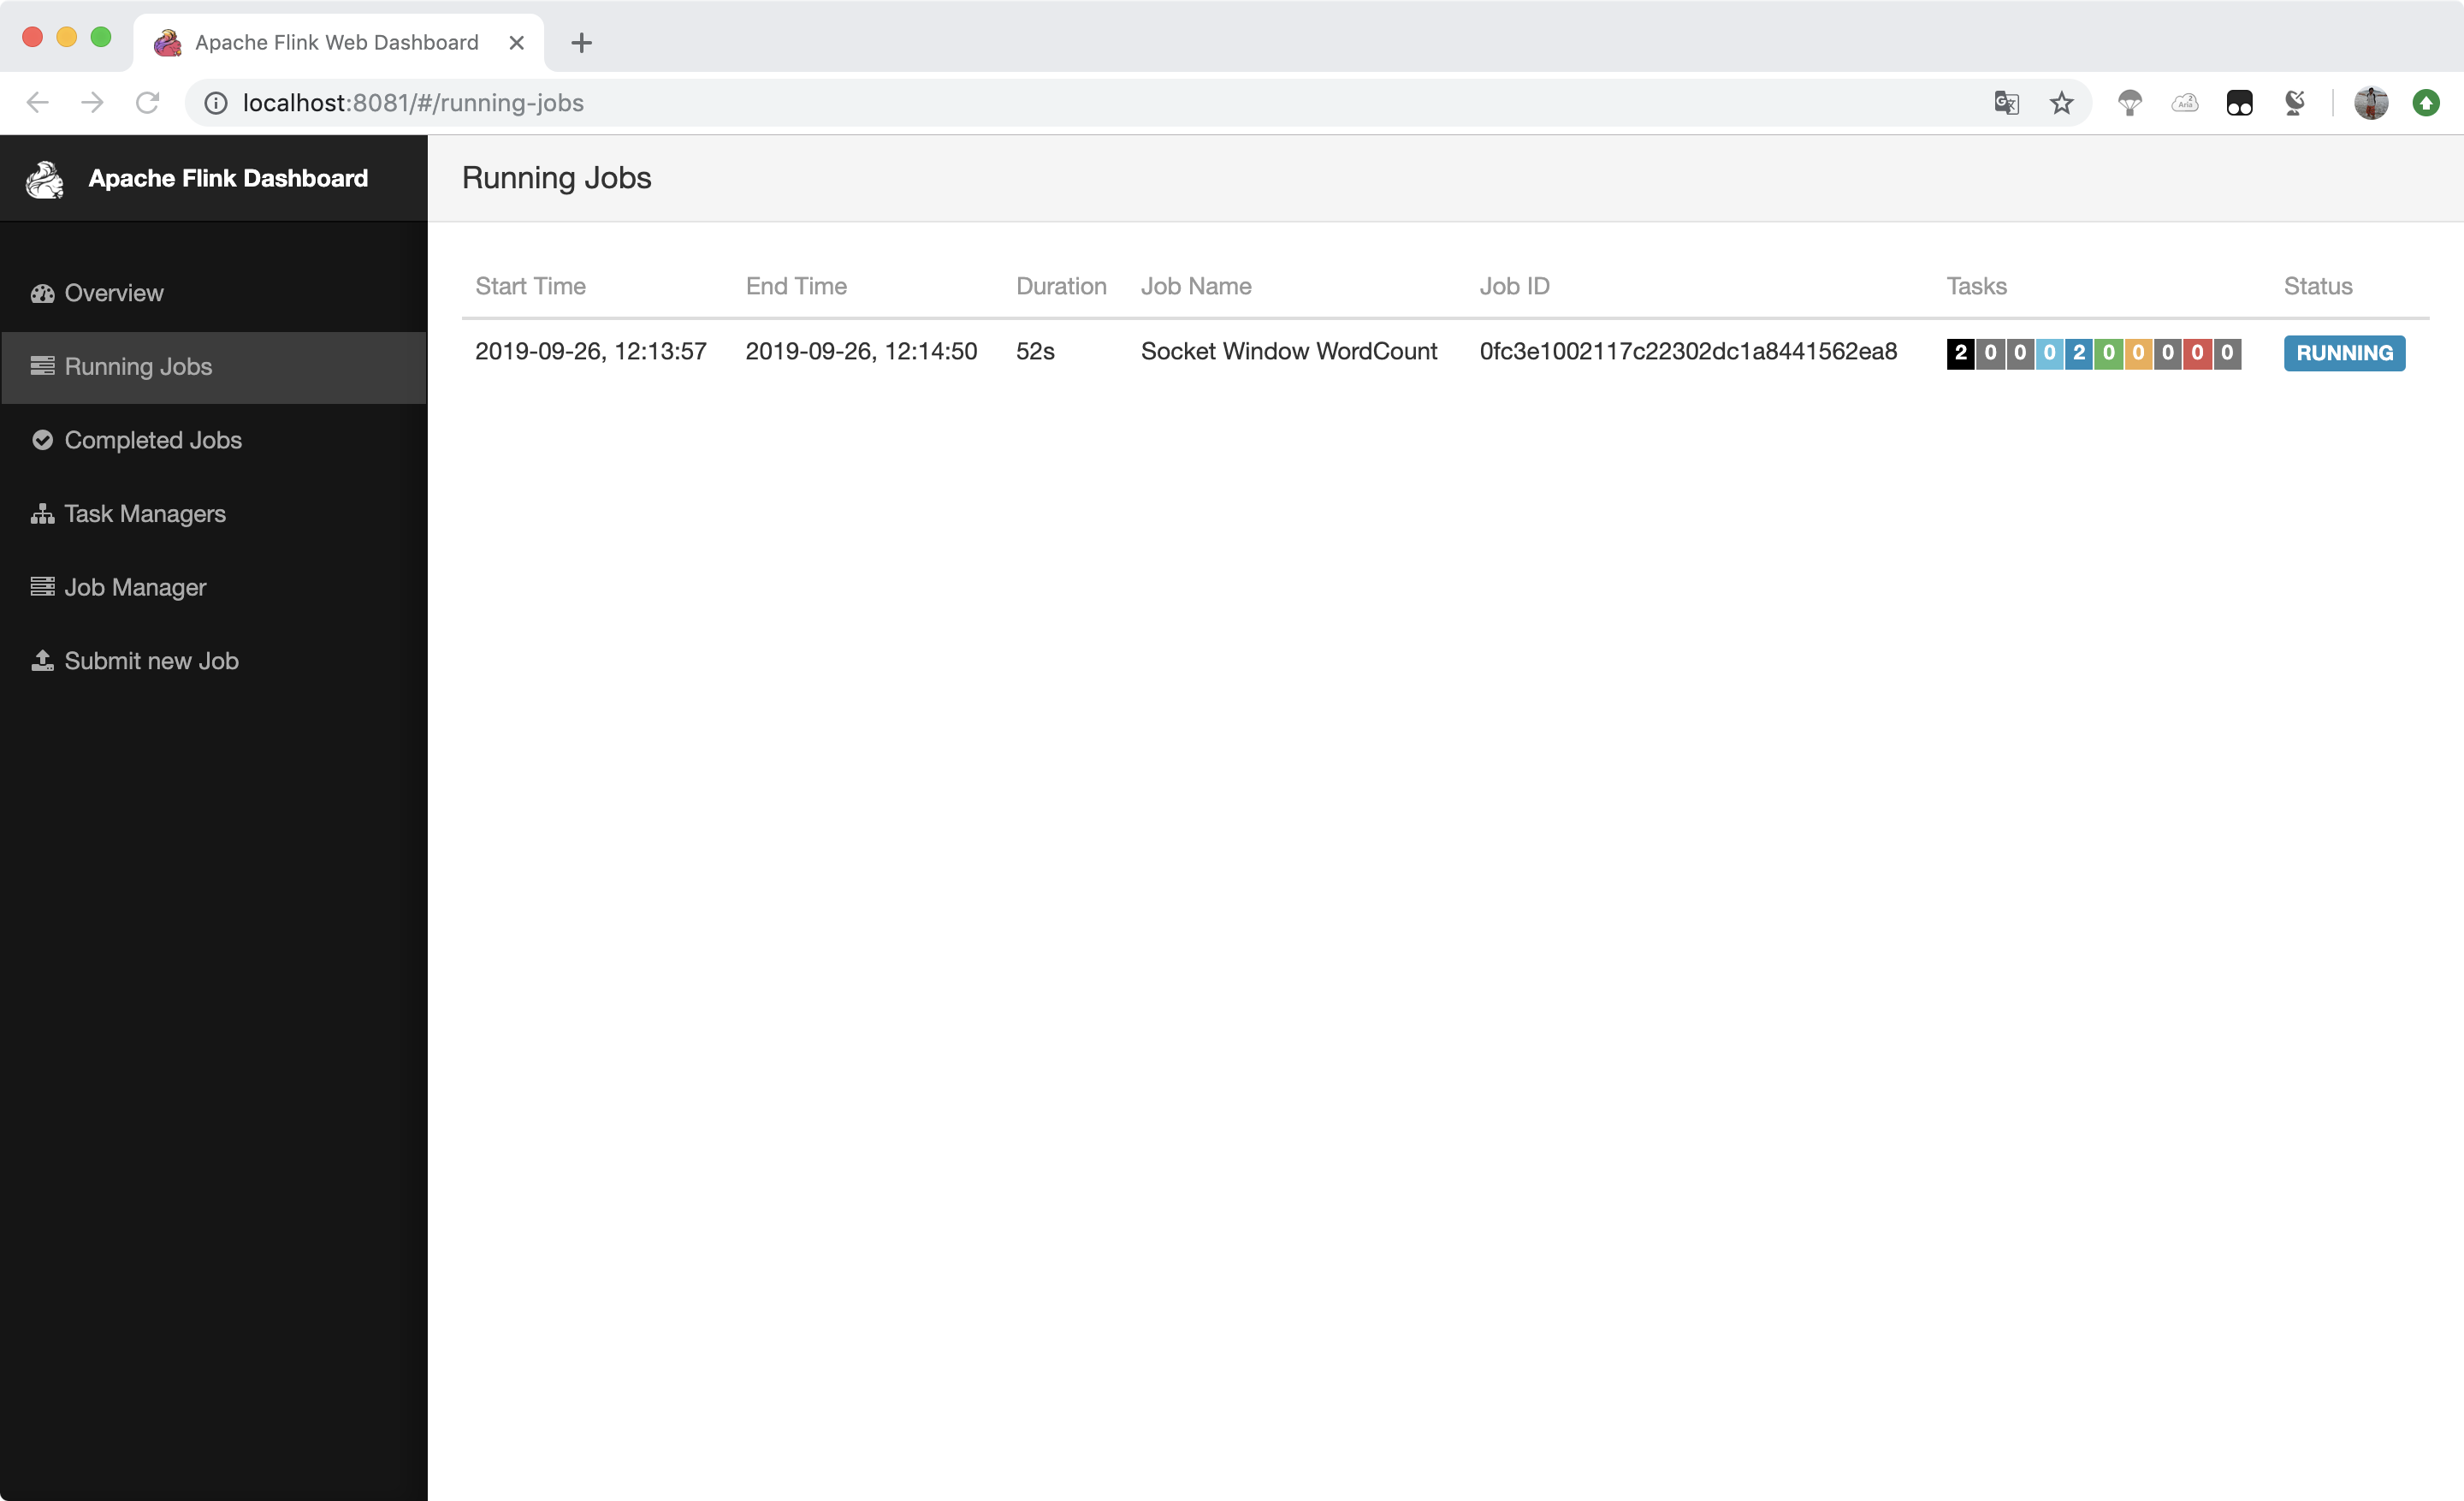This screenshot has height=1501, width=2464.
Task: Select the End Time column header
Action: pos(796,285)
